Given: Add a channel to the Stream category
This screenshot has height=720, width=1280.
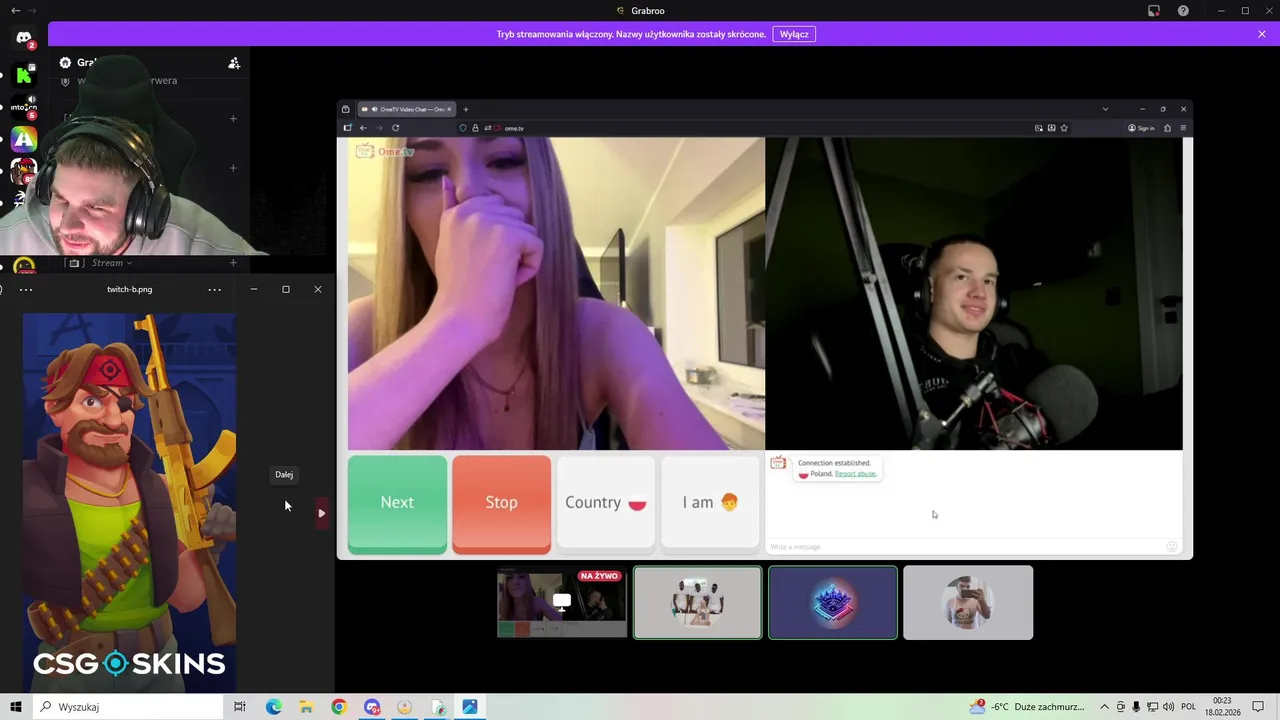Looking at the screenshot, I should point(233,263).
